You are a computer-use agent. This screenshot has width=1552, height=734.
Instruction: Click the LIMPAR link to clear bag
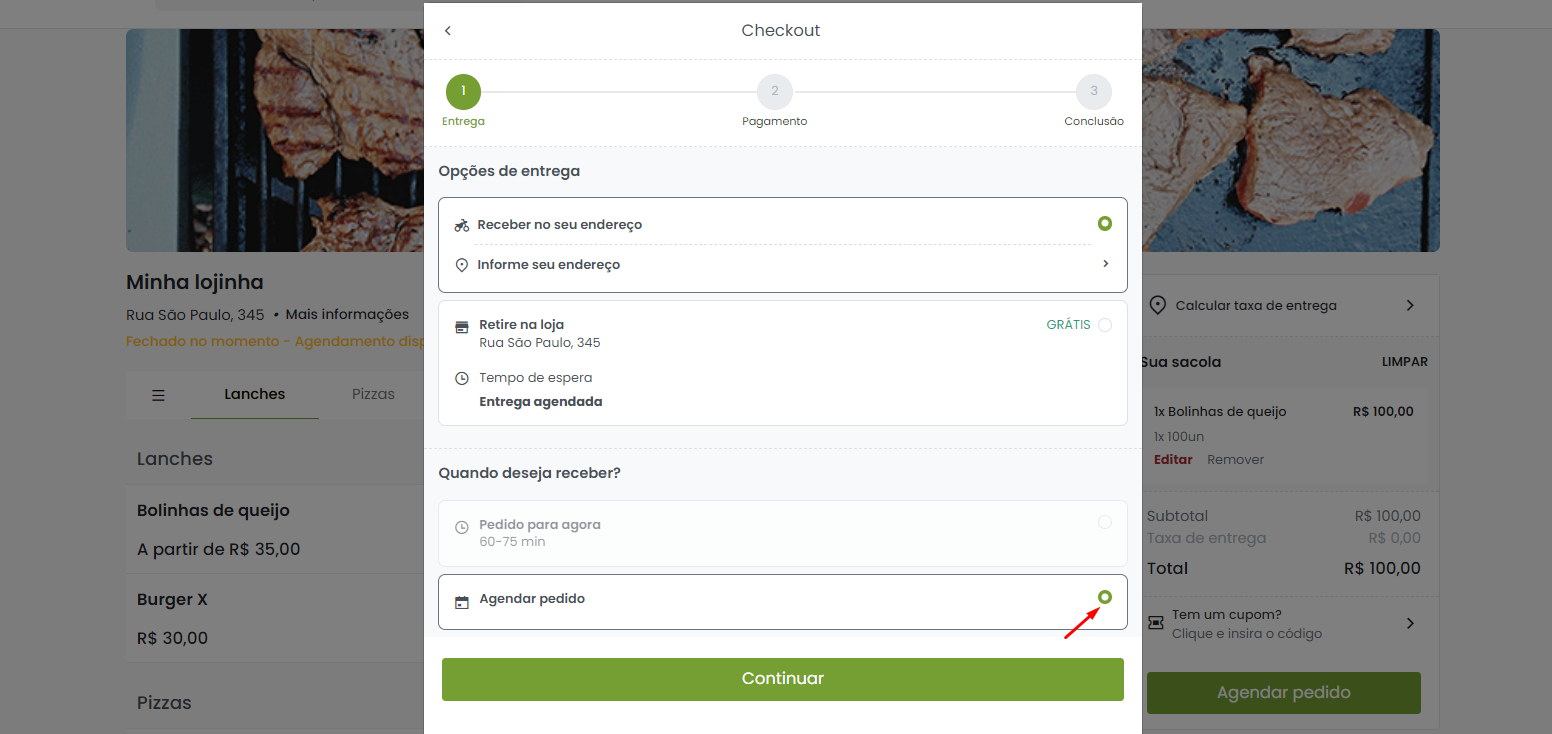[x=1404, y=362]
